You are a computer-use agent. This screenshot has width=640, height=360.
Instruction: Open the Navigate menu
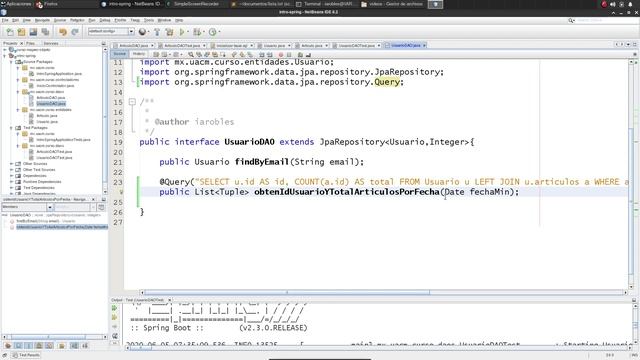pyautogui.click(x=42, y=20)
